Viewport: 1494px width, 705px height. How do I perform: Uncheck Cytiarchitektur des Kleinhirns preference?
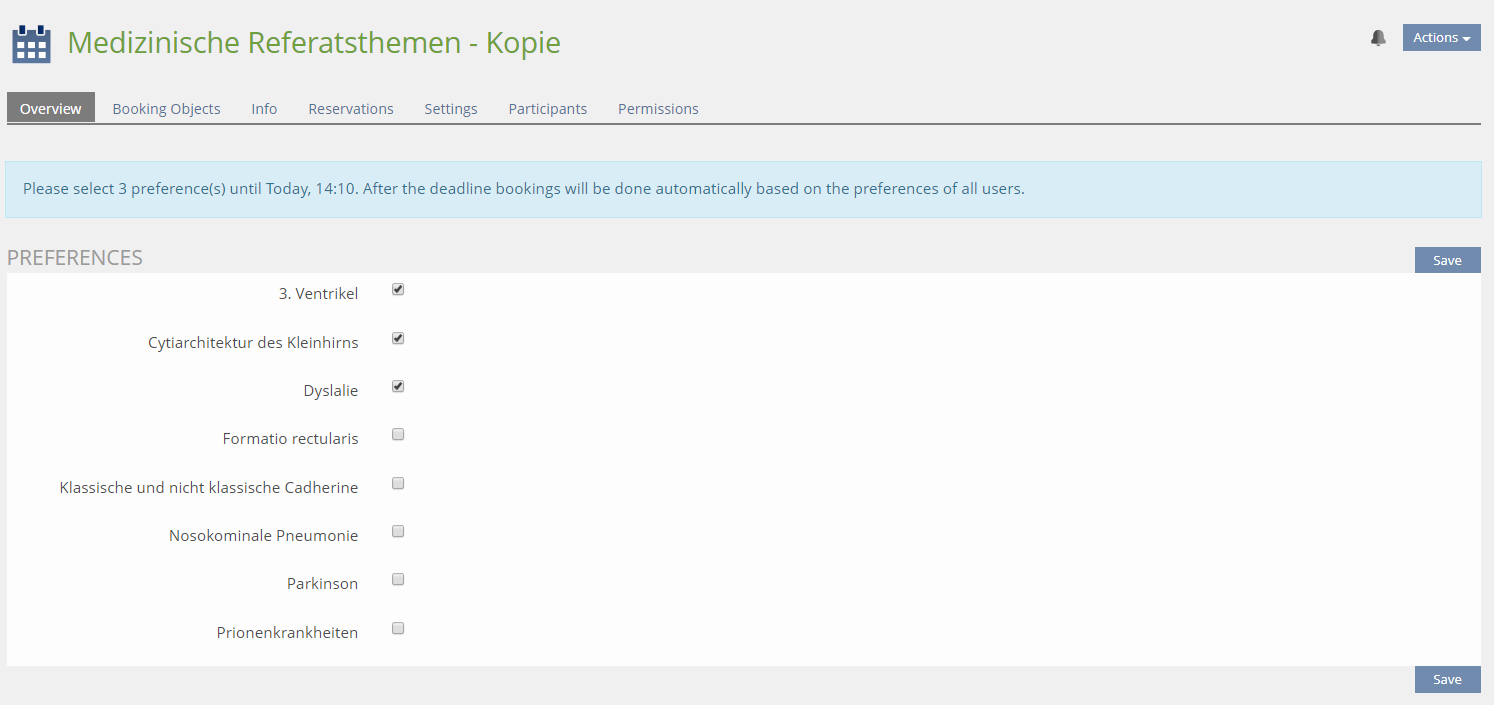tap(398, 339)
